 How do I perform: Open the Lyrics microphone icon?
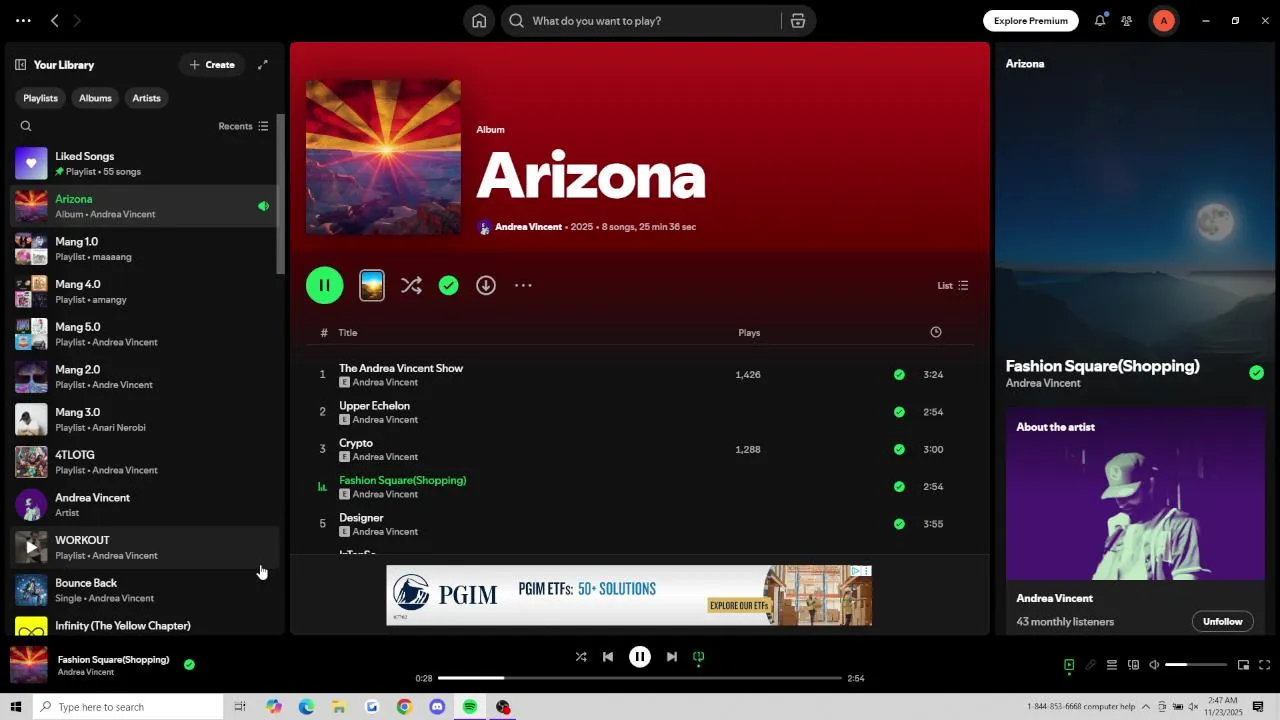point(1090,665)
